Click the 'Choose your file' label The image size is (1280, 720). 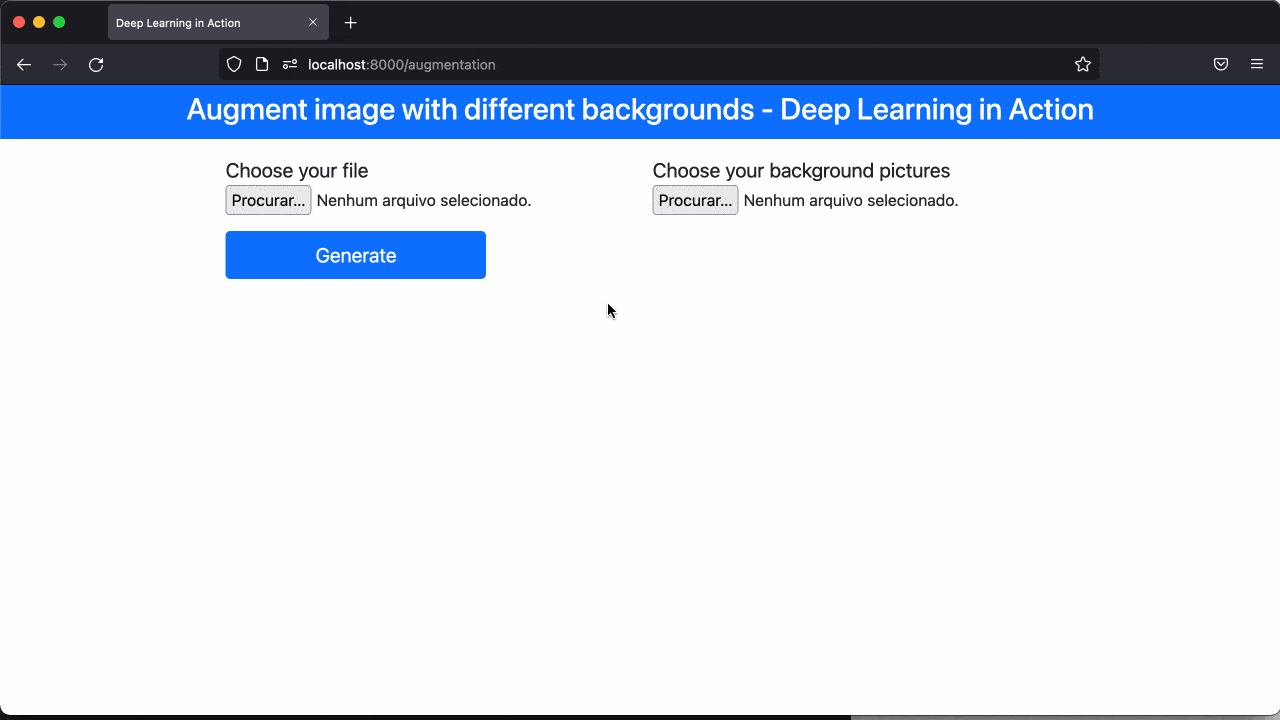point(297,171)
